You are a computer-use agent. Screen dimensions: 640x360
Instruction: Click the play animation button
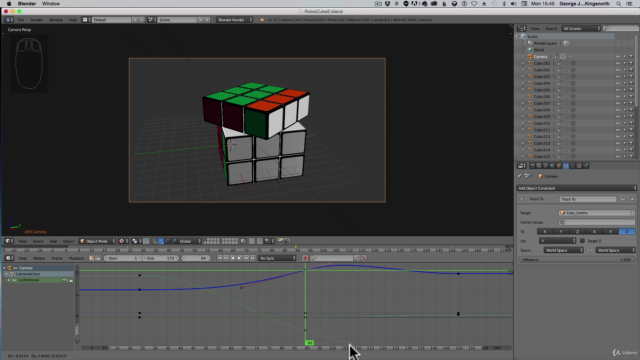239,258
